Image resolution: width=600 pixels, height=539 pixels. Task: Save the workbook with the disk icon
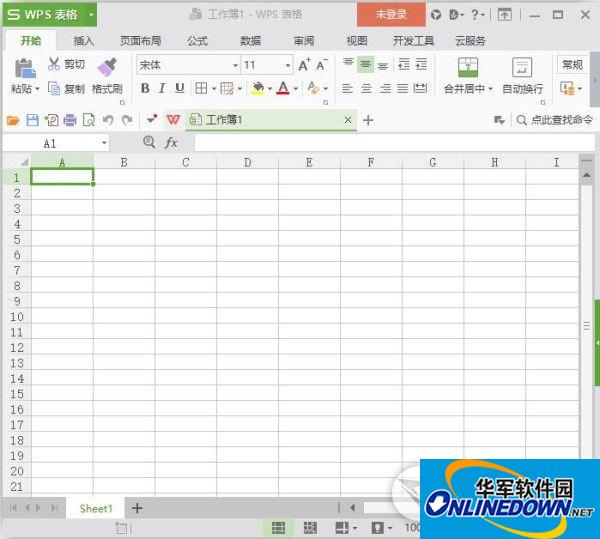33,121
